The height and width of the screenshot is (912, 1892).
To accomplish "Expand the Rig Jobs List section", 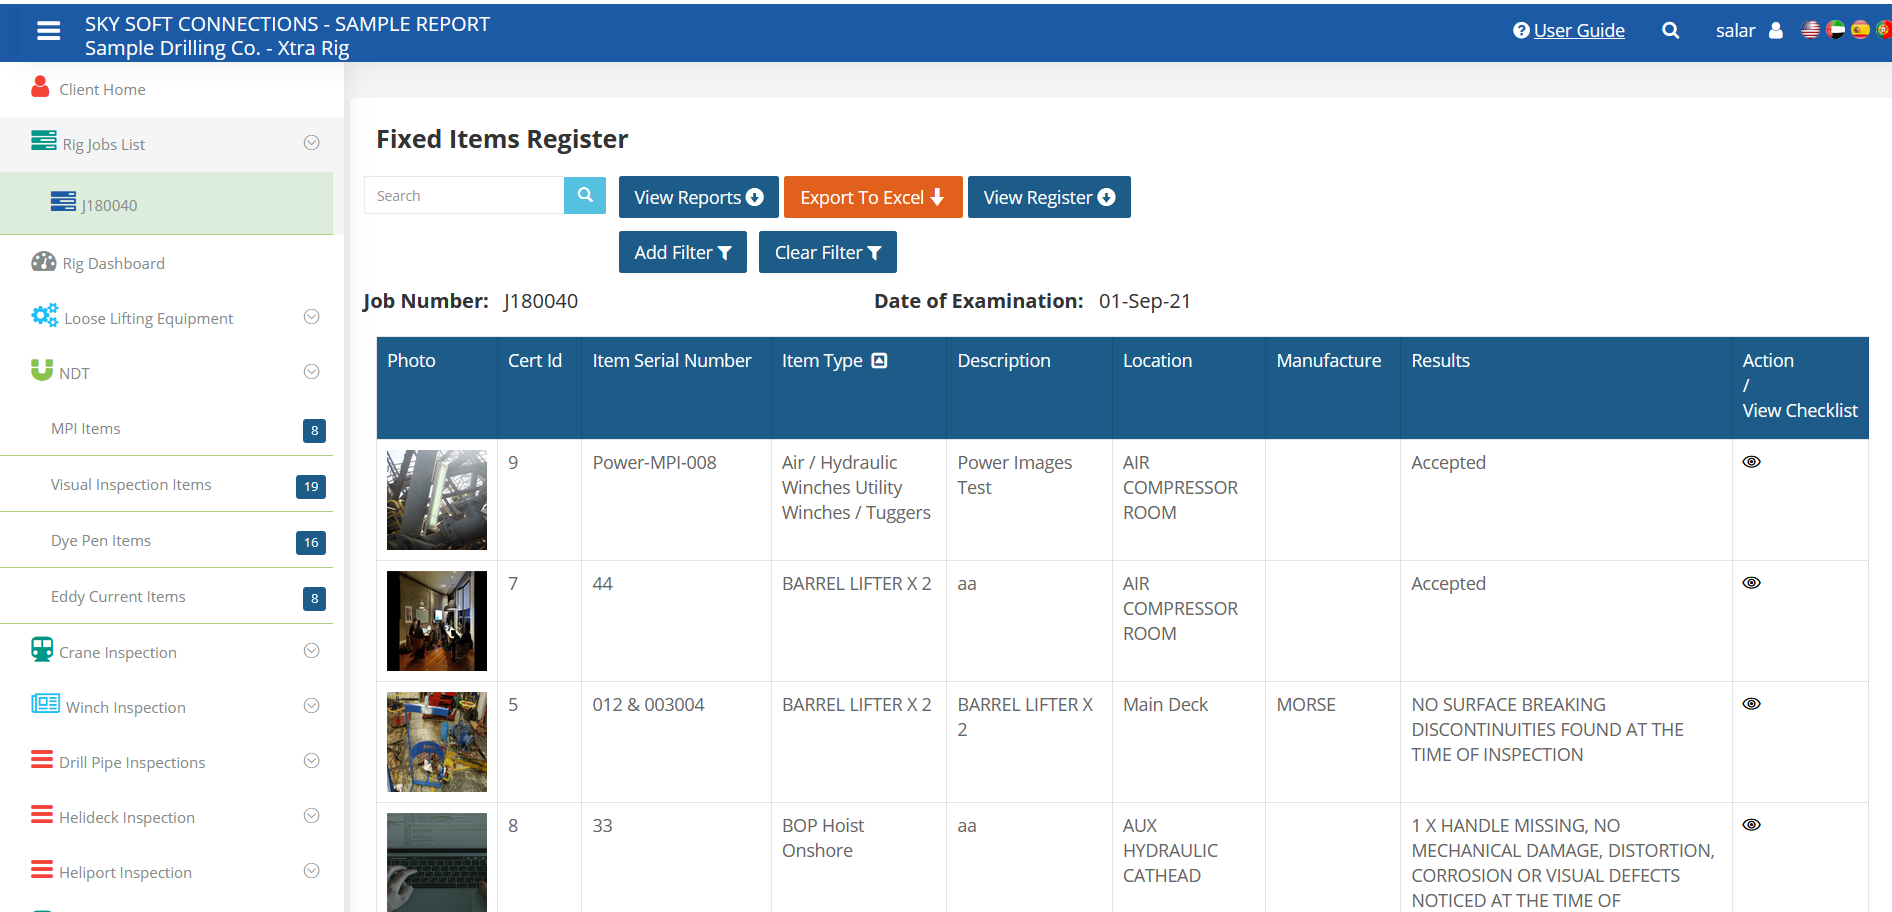I will pos(311,142).
